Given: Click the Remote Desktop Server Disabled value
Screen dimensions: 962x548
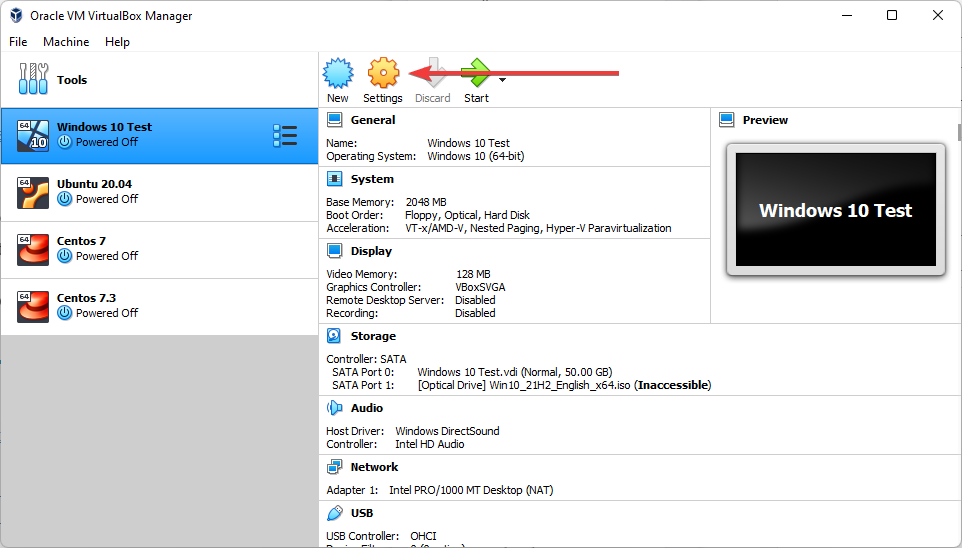Looking at the screenshot, I should (x=475, y=300).
